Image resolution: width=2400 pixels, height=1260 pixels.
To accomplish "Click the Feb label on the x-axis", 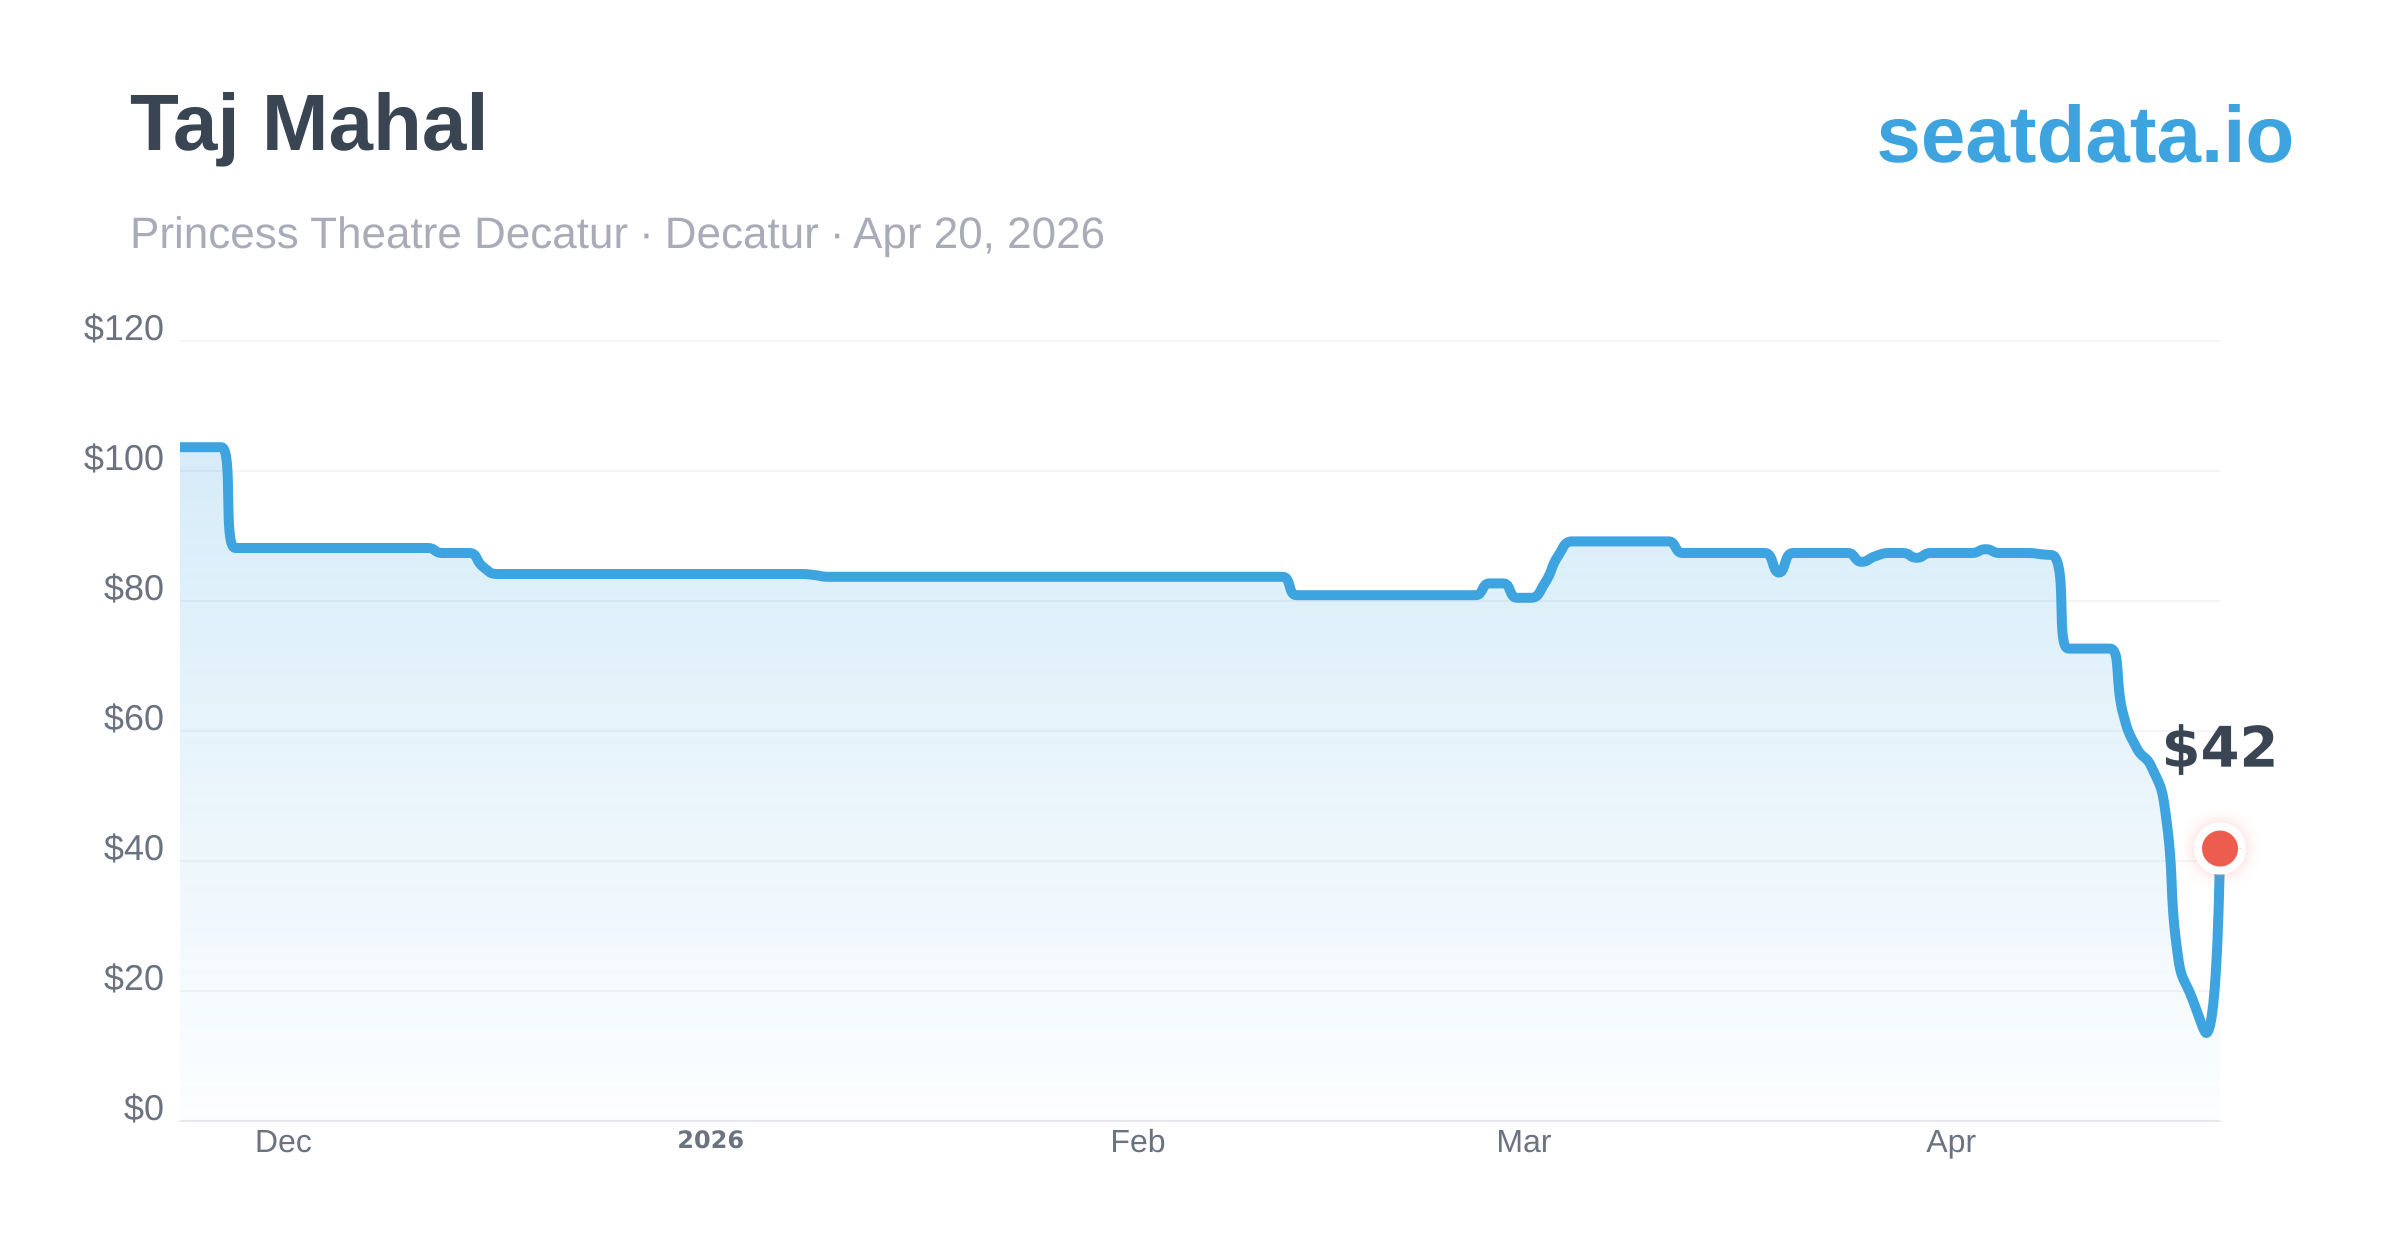I will click(x=1137, y=1142).
